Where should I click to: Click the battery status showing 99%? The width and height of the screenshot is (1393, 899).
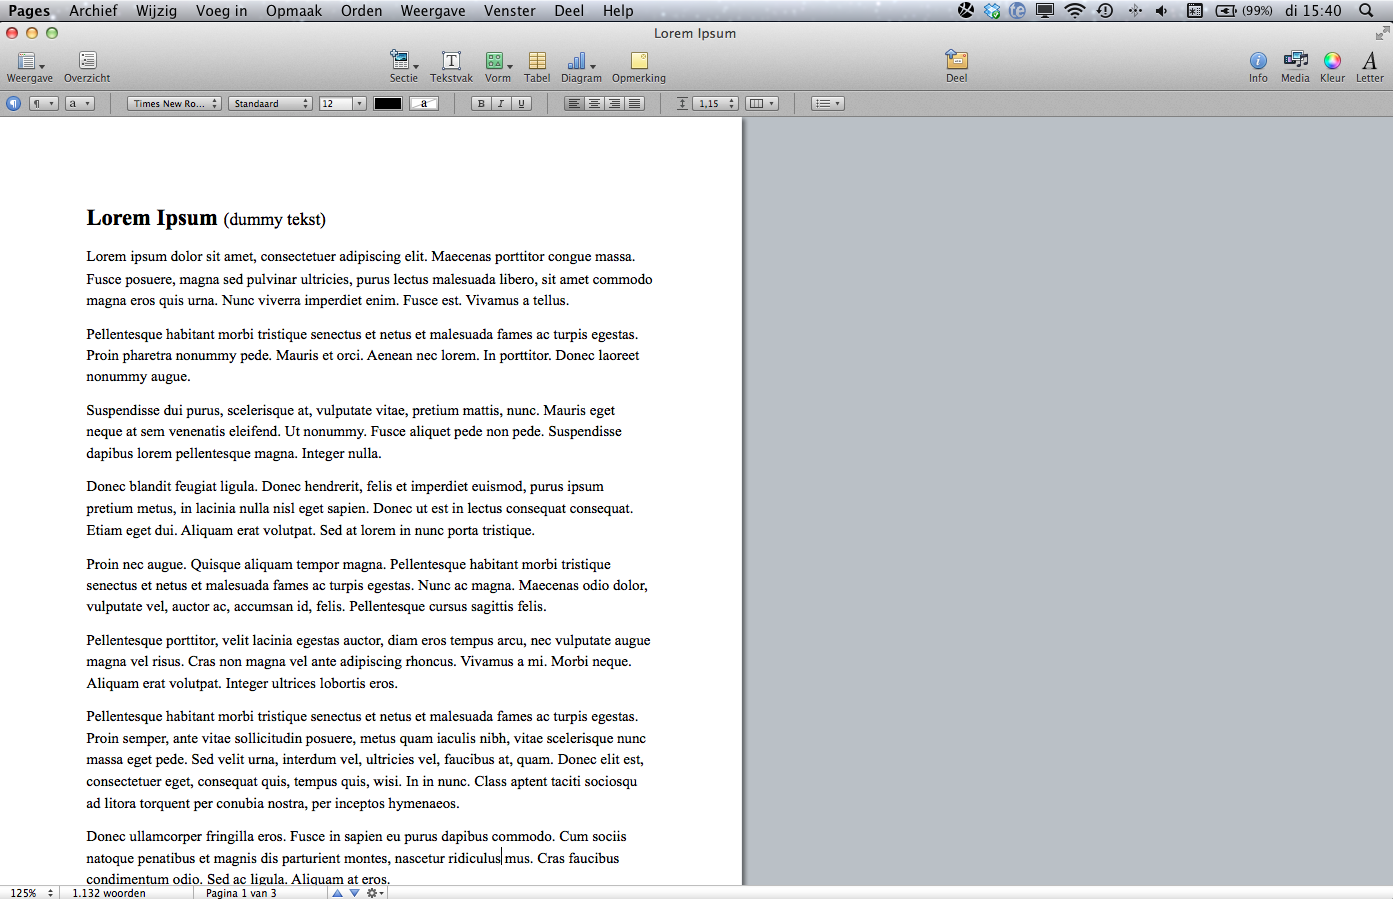coord(1244,11)
